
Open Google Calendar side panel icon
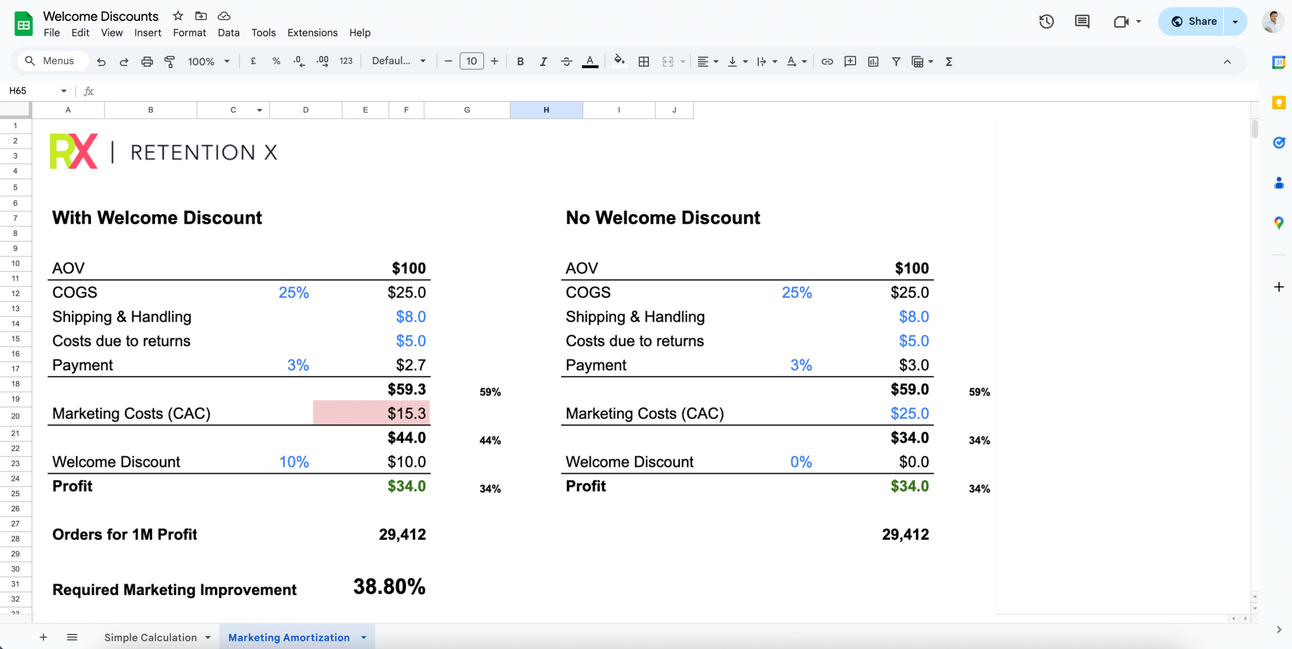pos(1278,62)
